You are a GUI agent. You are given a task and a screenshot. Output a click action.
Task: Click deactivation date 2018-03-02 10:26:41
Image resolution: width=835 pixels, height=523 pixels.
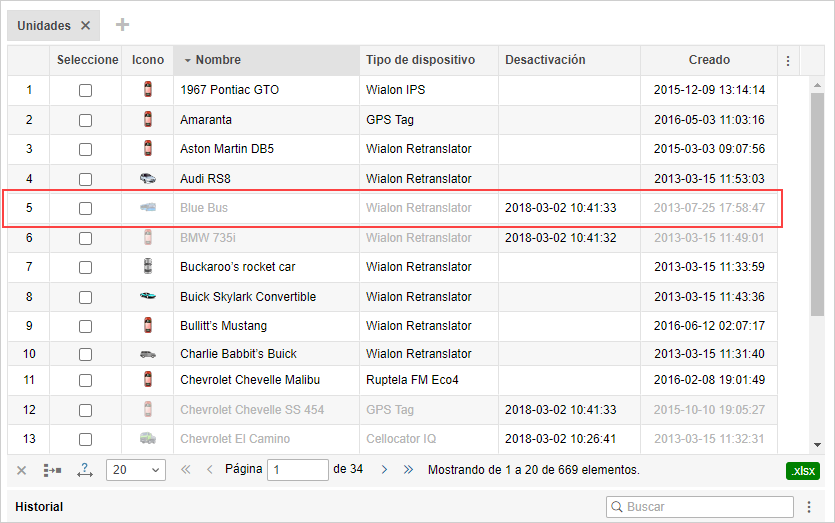point(560,439)
